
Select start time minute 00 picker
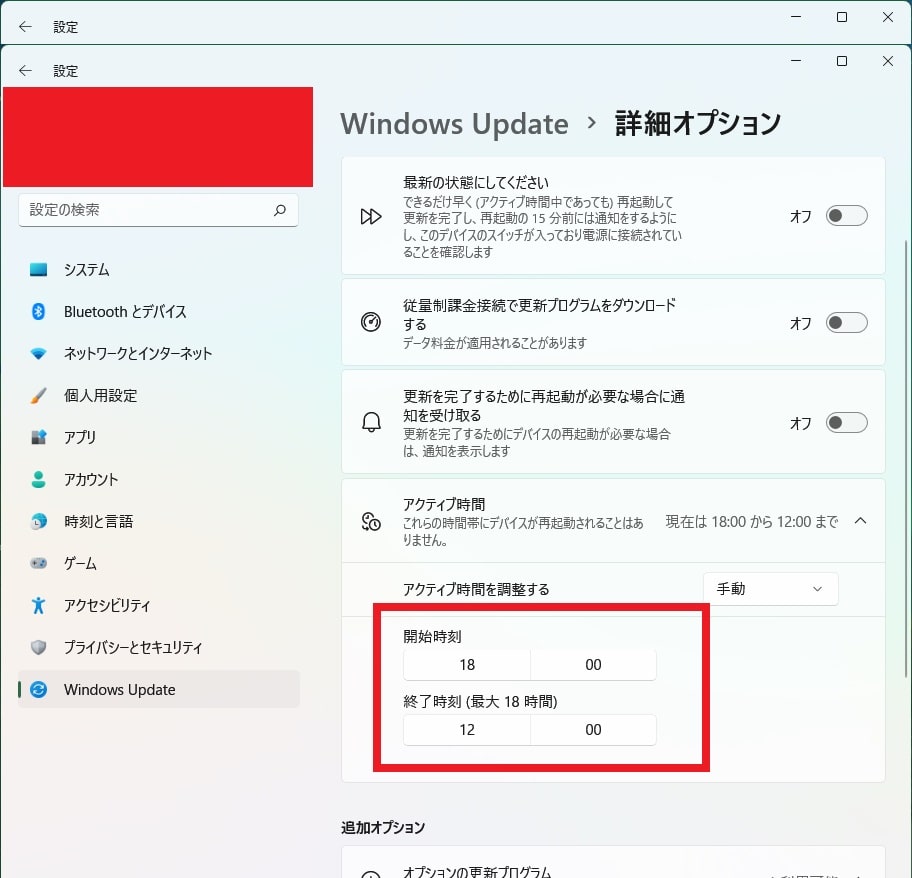click(593, 665)
